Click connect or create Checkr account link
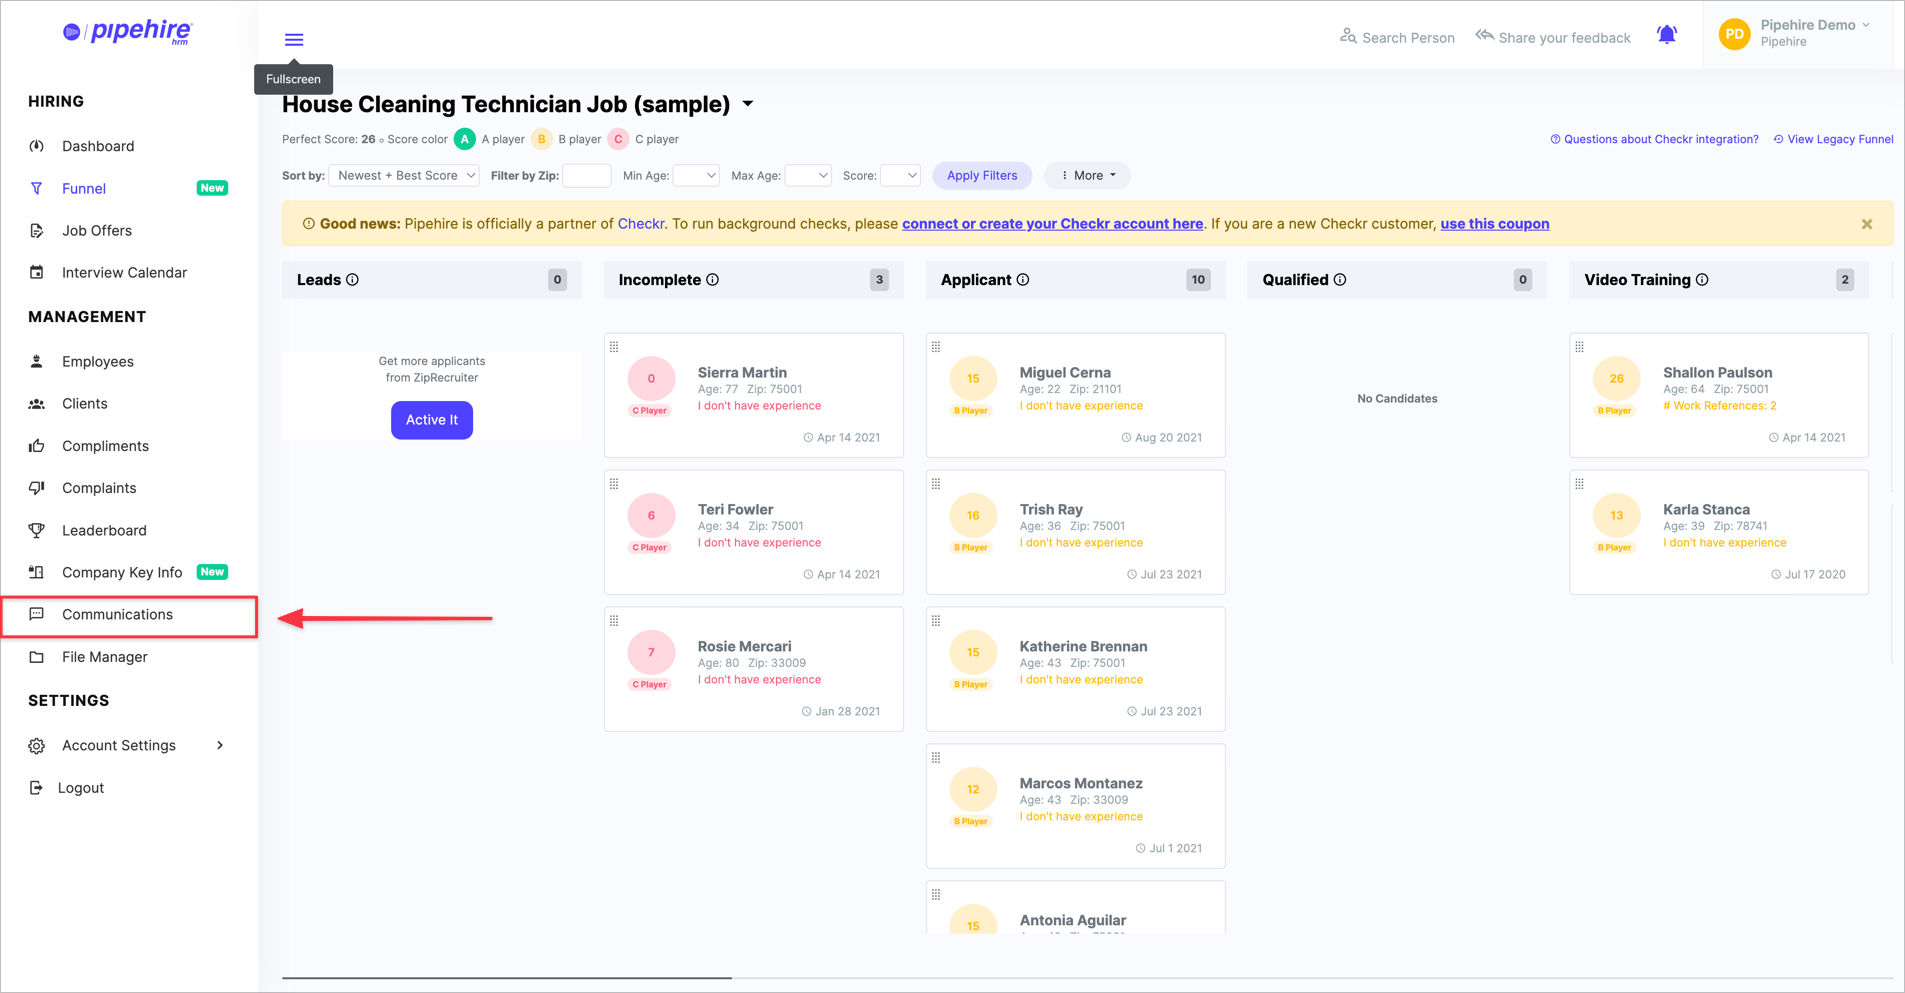 click(x=1052, y=224)
